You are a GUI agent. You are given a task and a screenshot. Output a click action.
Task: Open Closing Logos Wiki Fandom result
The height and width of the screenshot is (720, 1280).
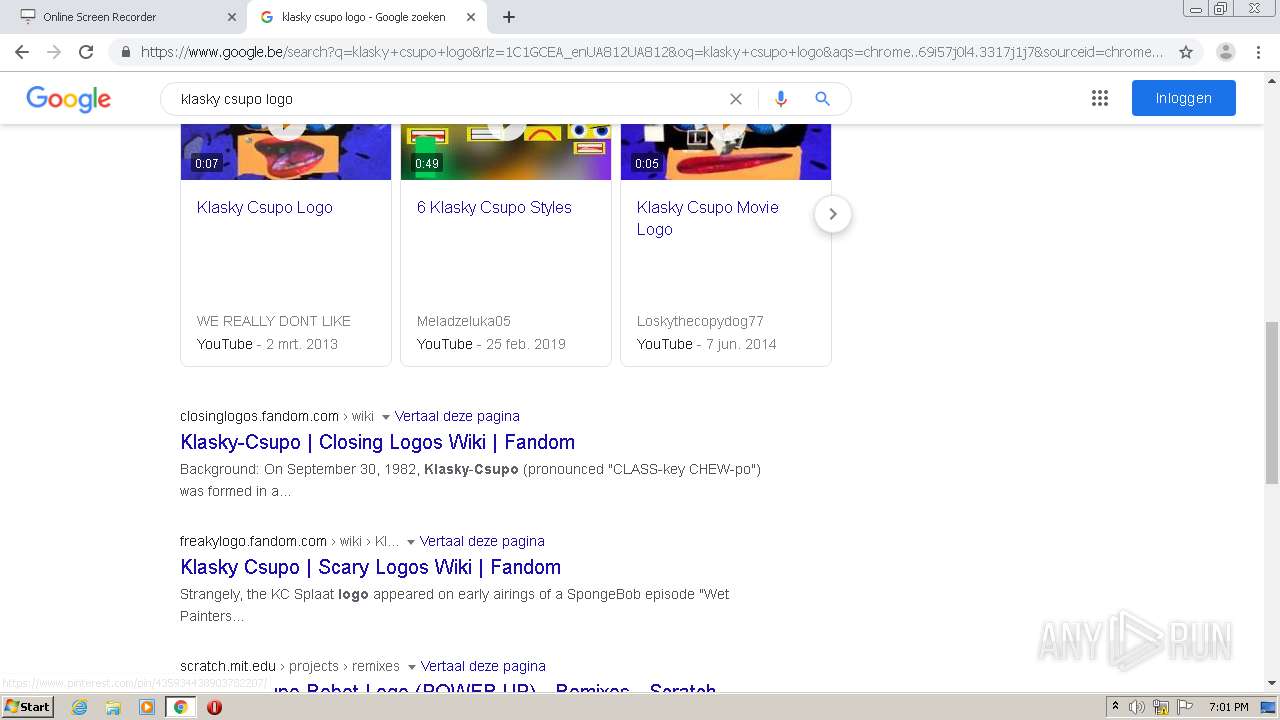(x=377, y=442)
